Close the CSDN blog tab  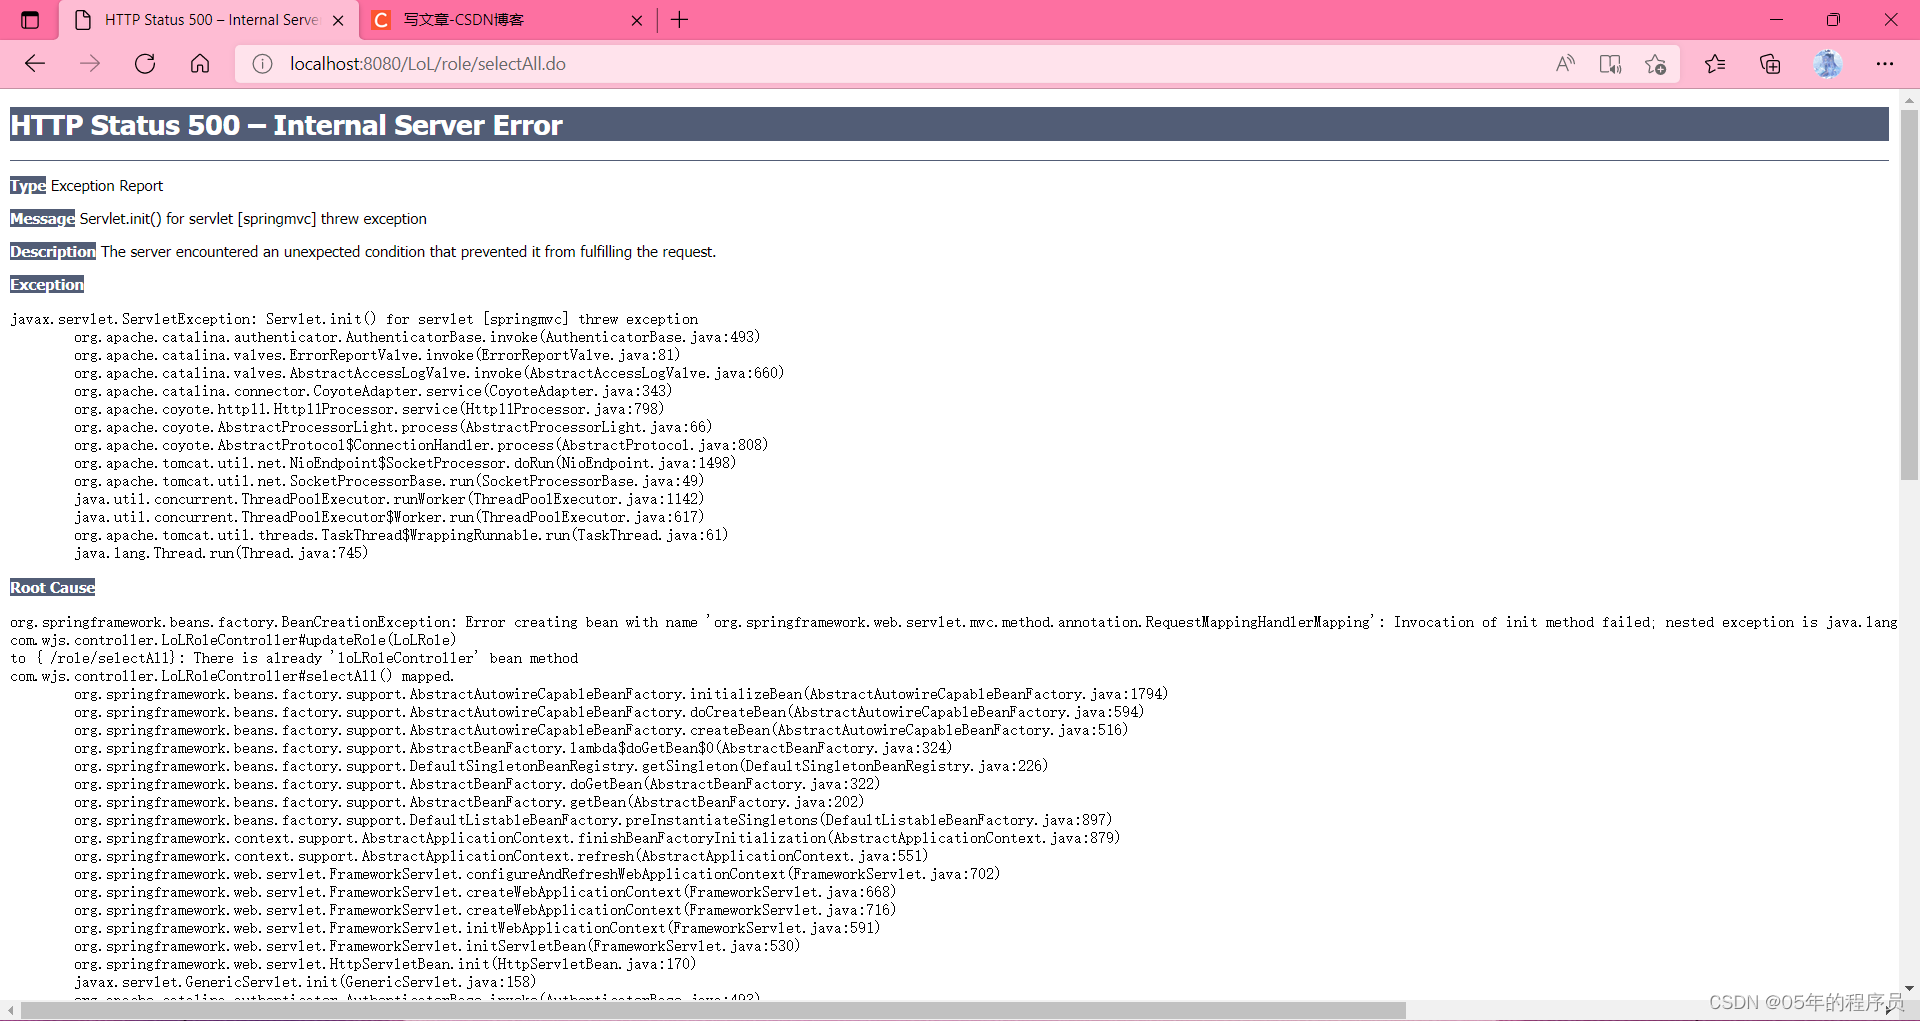tap(636, 19)
